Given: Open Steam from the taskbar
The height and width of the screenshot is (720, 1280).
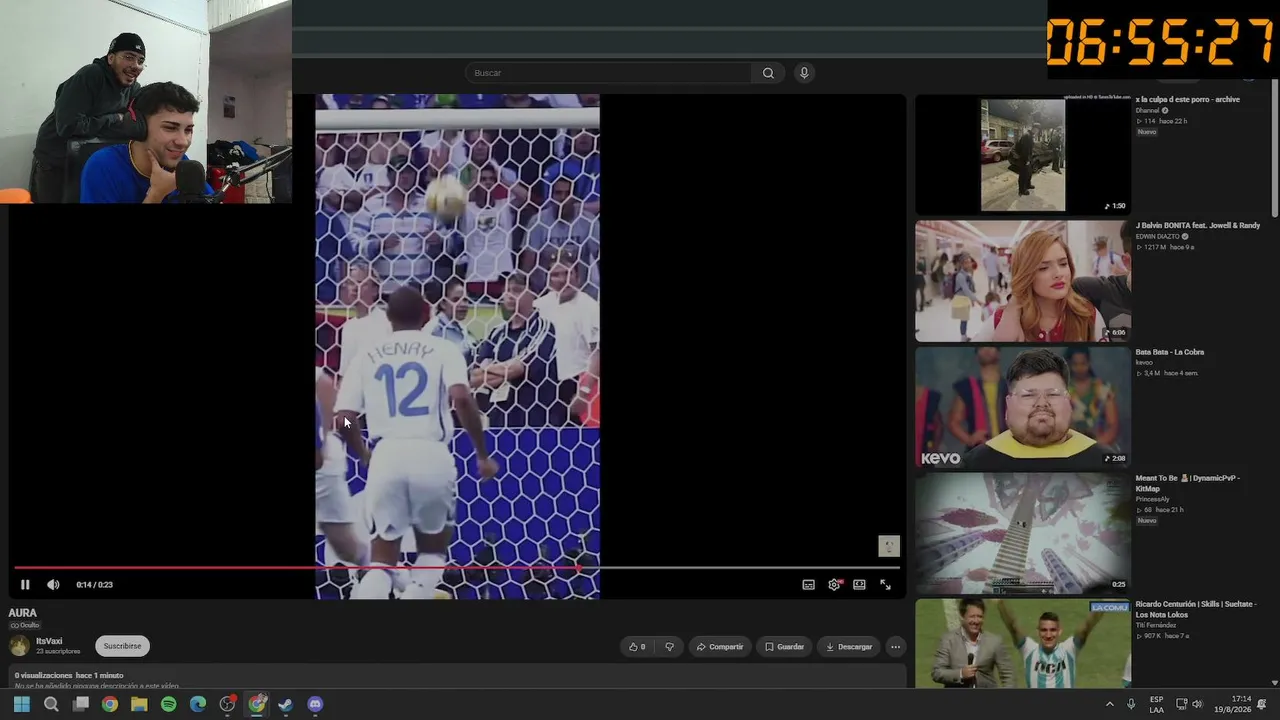Looking at the screenshot, I should click(286, 704).
